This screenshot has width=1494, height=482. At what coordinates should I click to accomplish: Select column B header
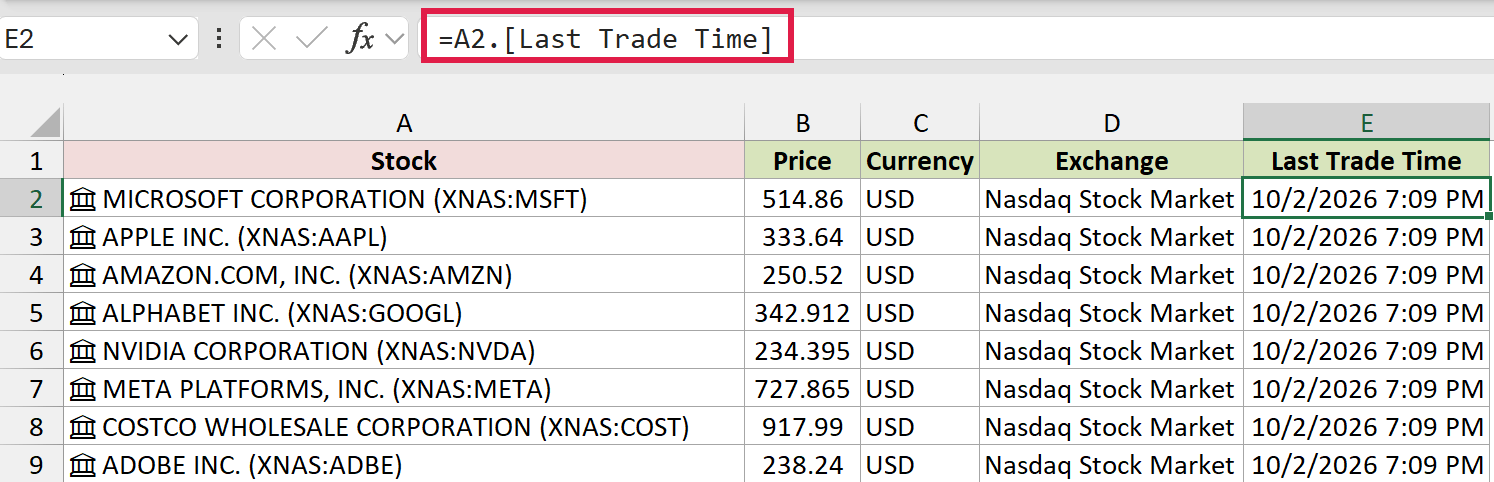(803, 123)
